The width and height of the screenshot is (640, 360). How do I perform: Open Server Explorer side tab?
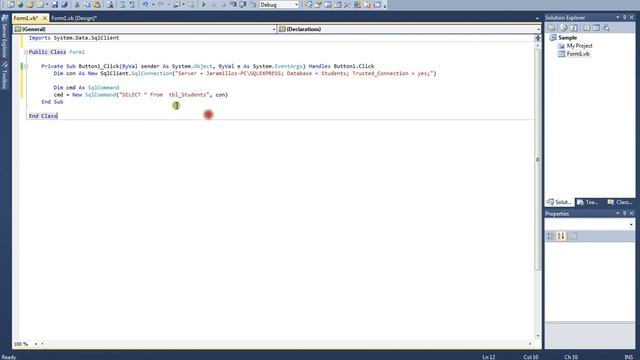(4, 37)
